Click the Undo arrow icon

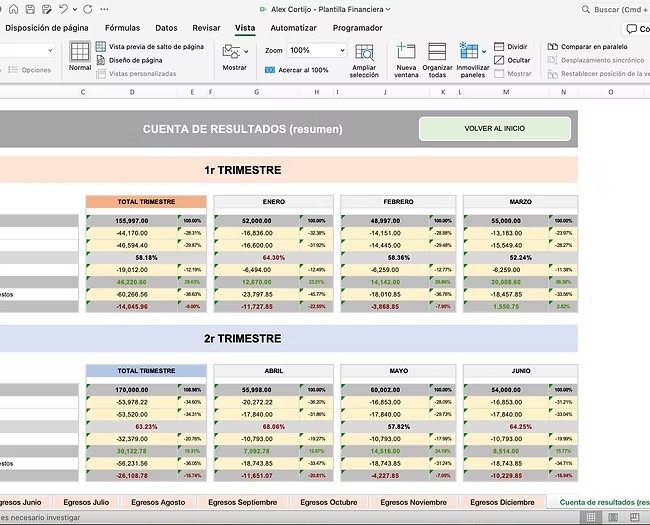click(x=63, y=9)
